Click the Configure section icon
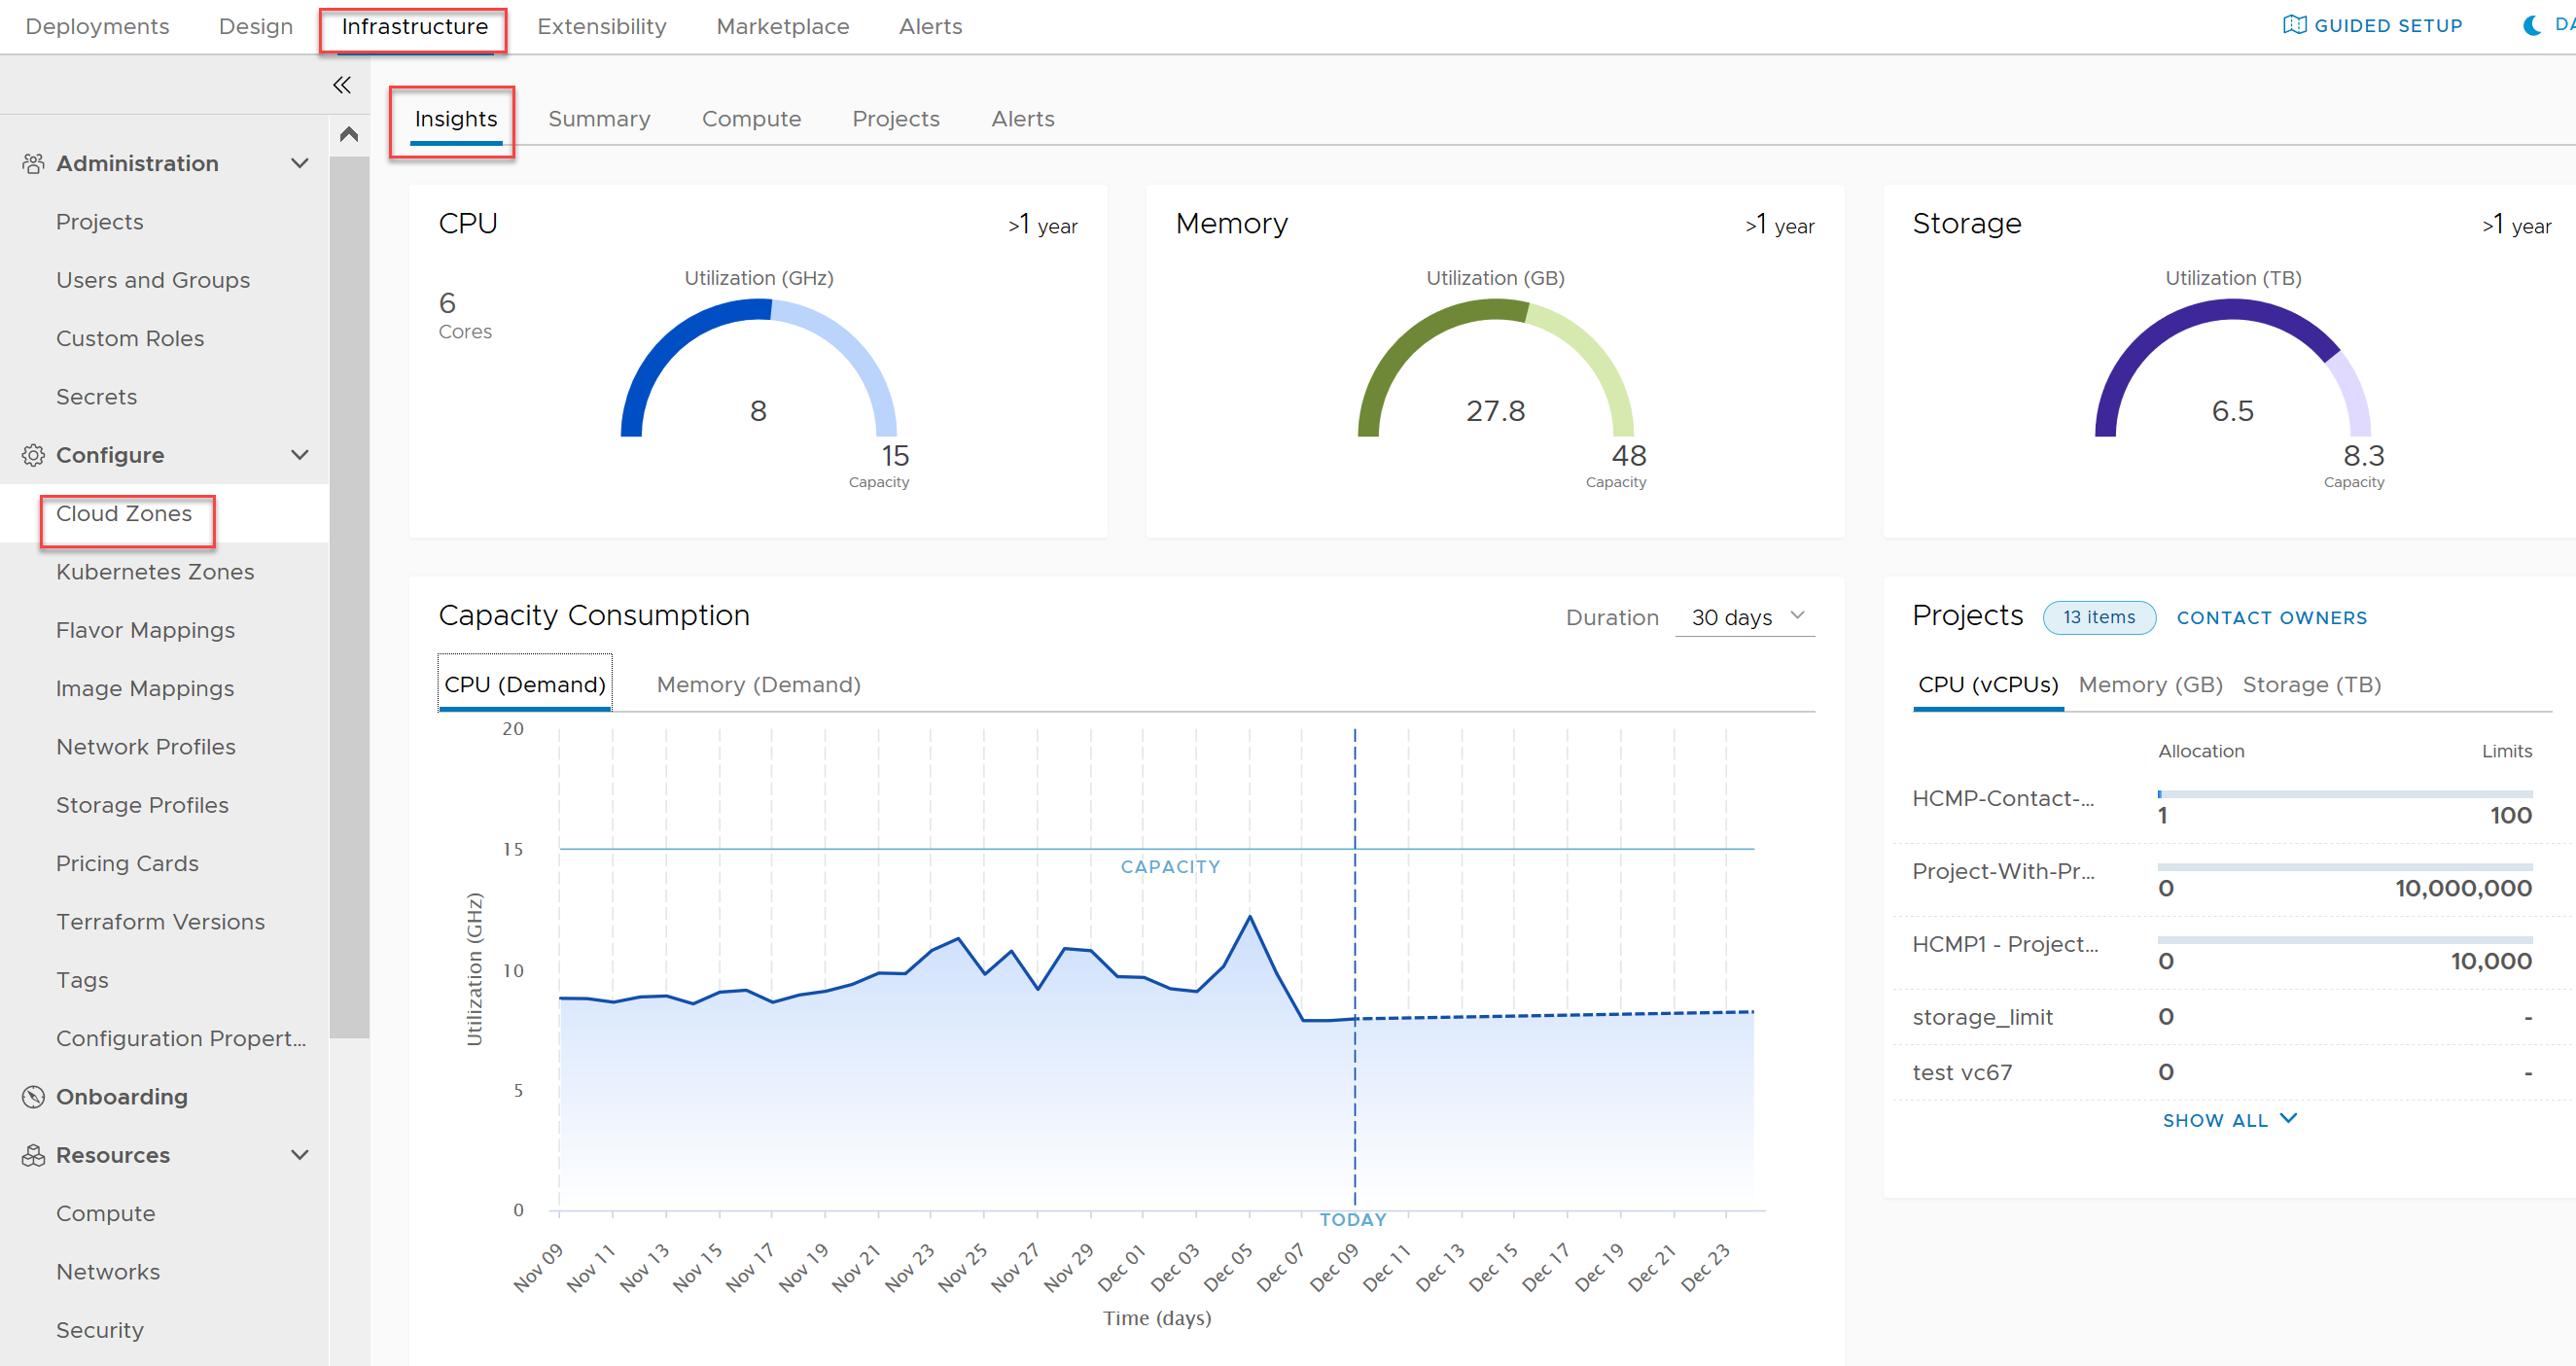The width and height of the screenshot is (2576, 1366). 29,455
